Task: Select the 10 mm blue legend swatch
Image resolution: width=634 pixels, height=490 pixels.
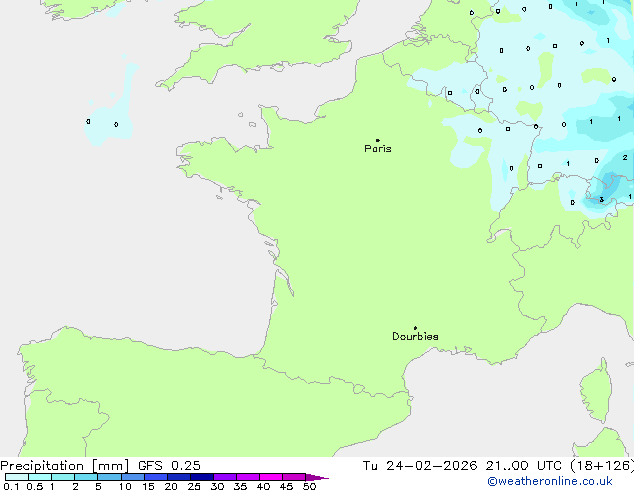Action: 132,477
